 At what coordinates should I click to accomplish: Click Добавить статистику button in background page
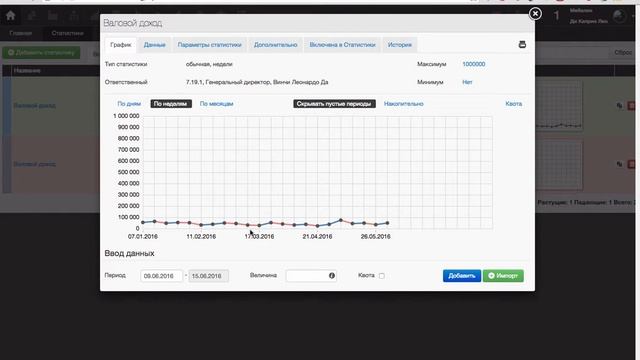tap(41, 53)
